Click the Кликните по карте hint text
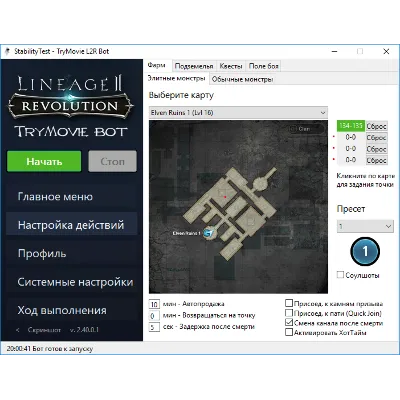 365,180
